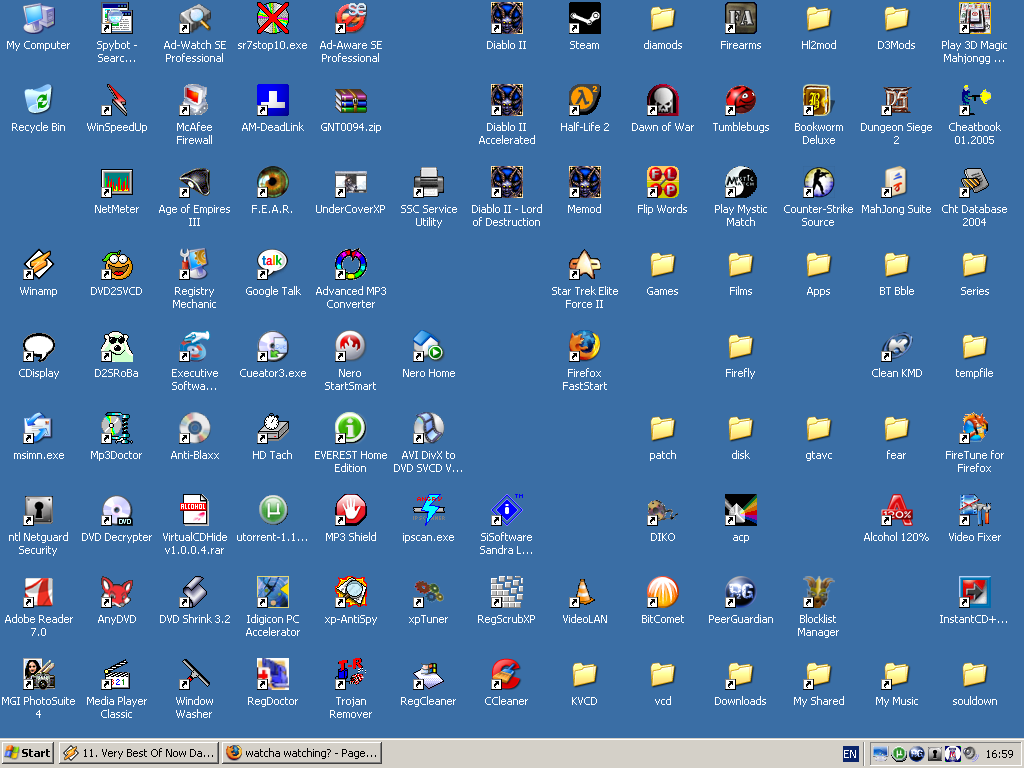Click the EN language indicator

(x=850, y=754)
